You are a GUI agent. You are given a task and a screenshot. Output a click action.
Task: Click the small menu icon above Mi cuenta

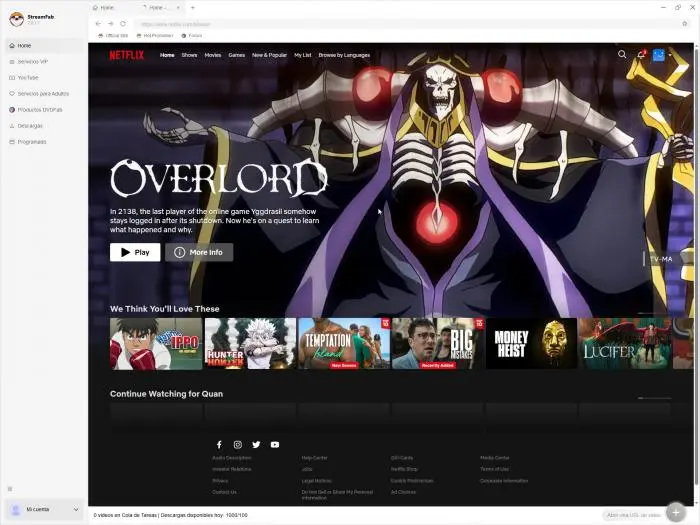(10, 489)
